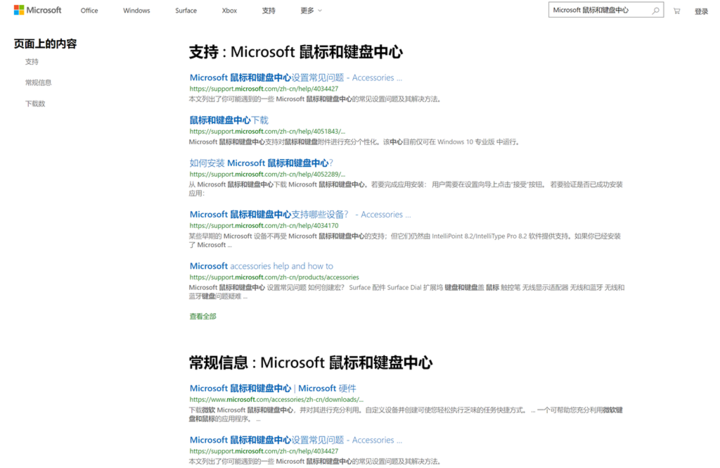This screenshot has height=468, width=720.
Task: Open the 支持 menu item
Action: tap(269, 11)
